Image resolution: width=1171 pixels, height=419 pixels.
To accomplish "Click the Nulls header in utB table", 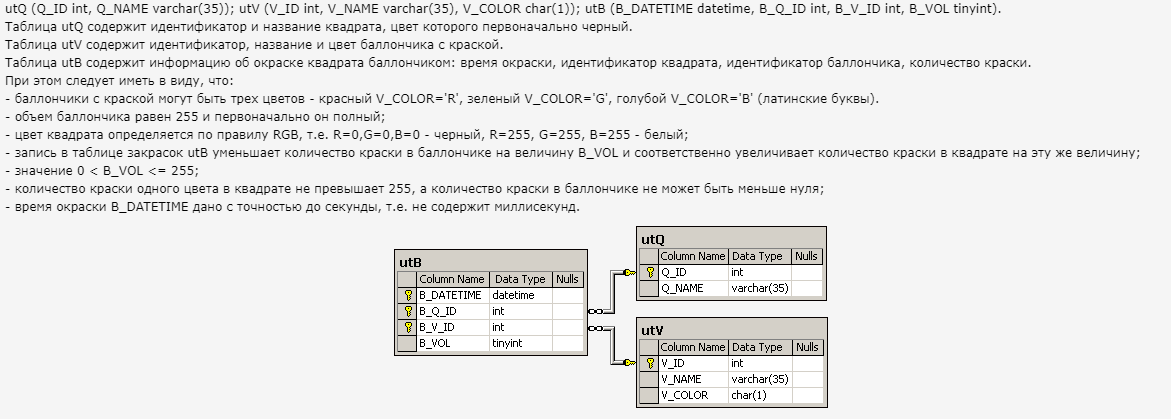I will 567,279.
